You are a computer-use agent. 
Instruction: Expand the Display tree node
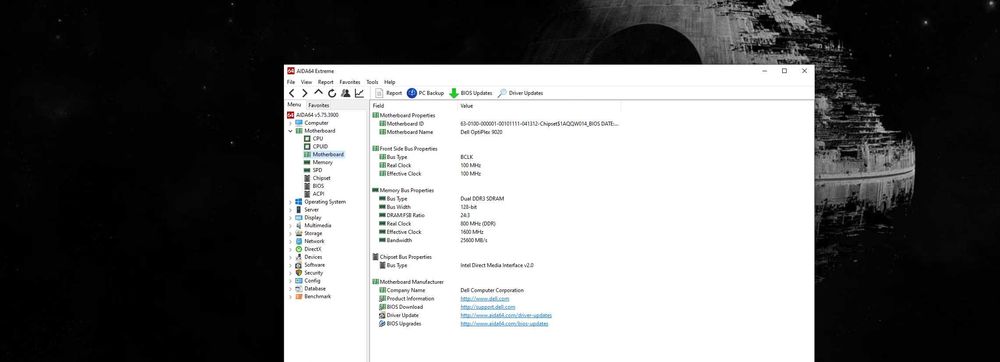coord(291,217)
